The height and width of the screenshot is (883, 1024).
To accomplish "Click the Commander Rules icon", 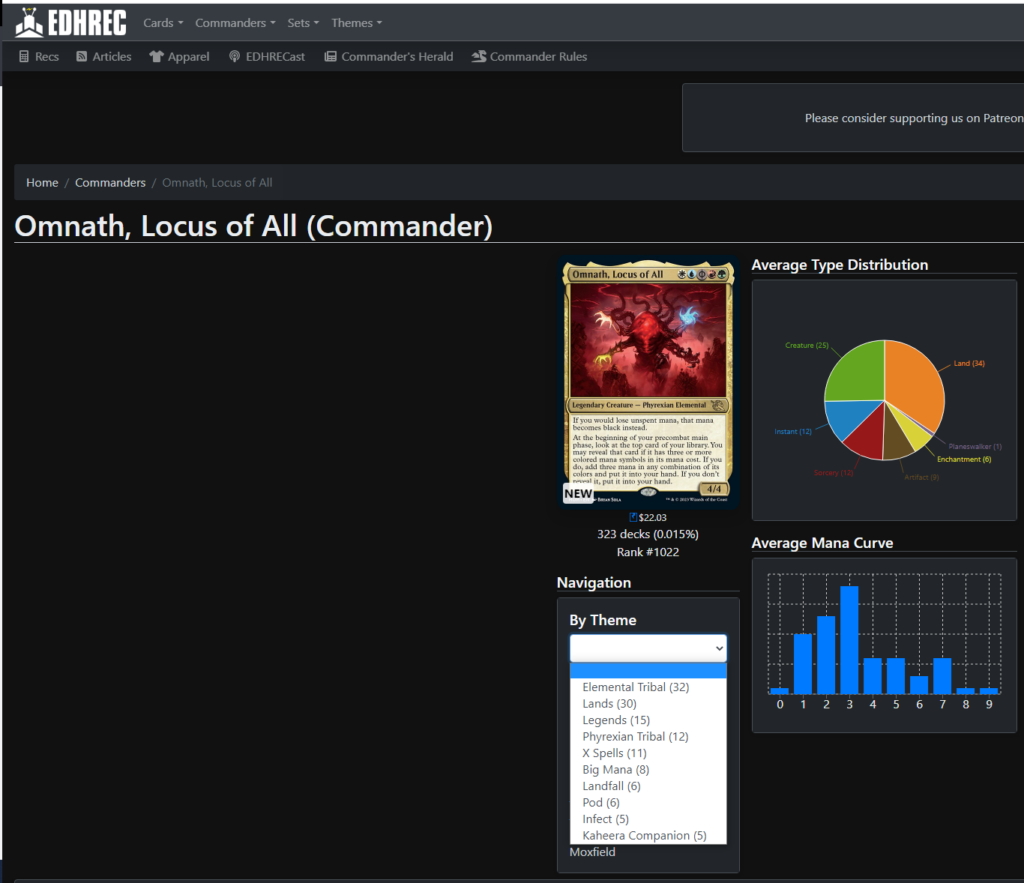I will (479, 56).
